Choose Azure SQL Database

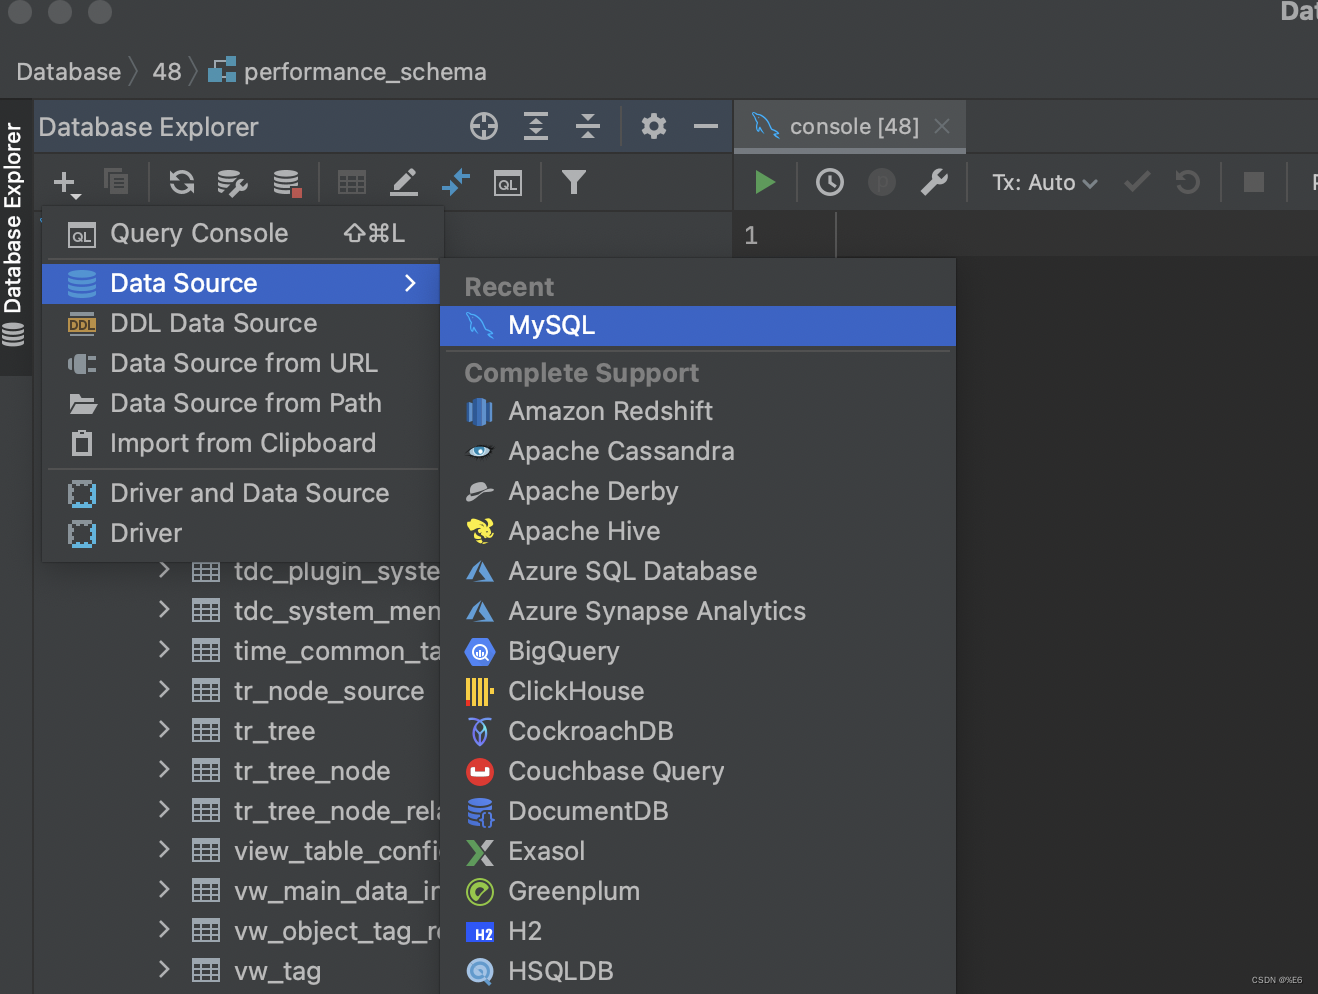698,572
